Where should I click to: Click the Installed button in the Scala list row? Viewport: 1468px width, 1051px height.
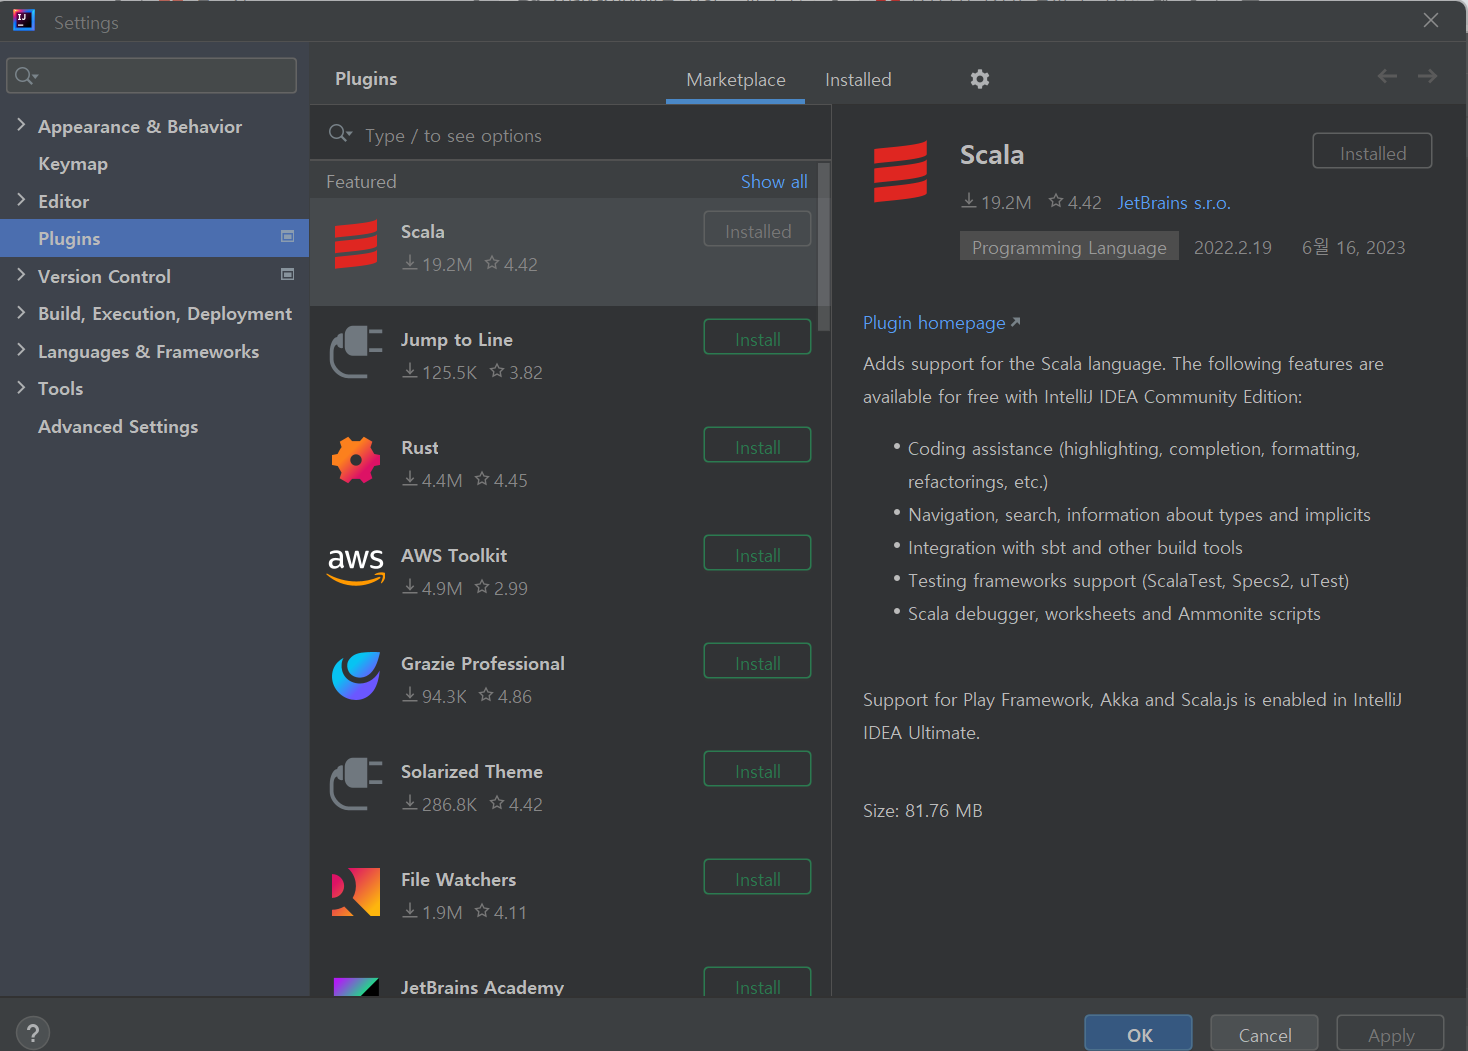757,229
